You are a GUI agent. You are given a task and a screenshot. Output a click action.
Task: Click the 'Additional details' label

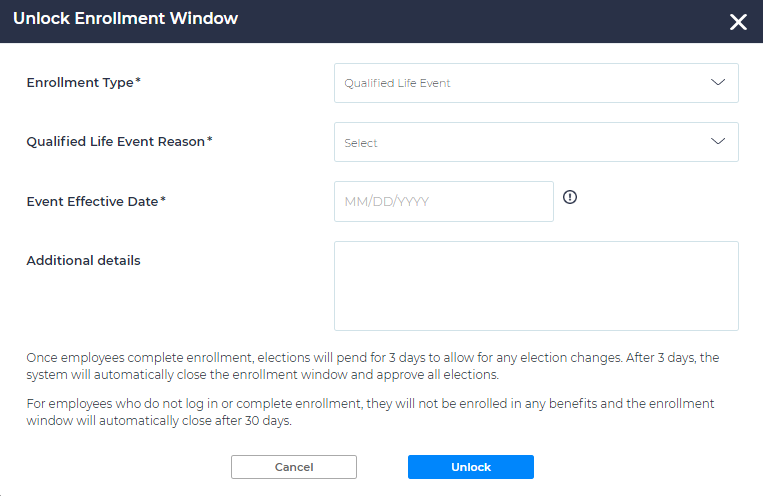[x=83, y=261]
